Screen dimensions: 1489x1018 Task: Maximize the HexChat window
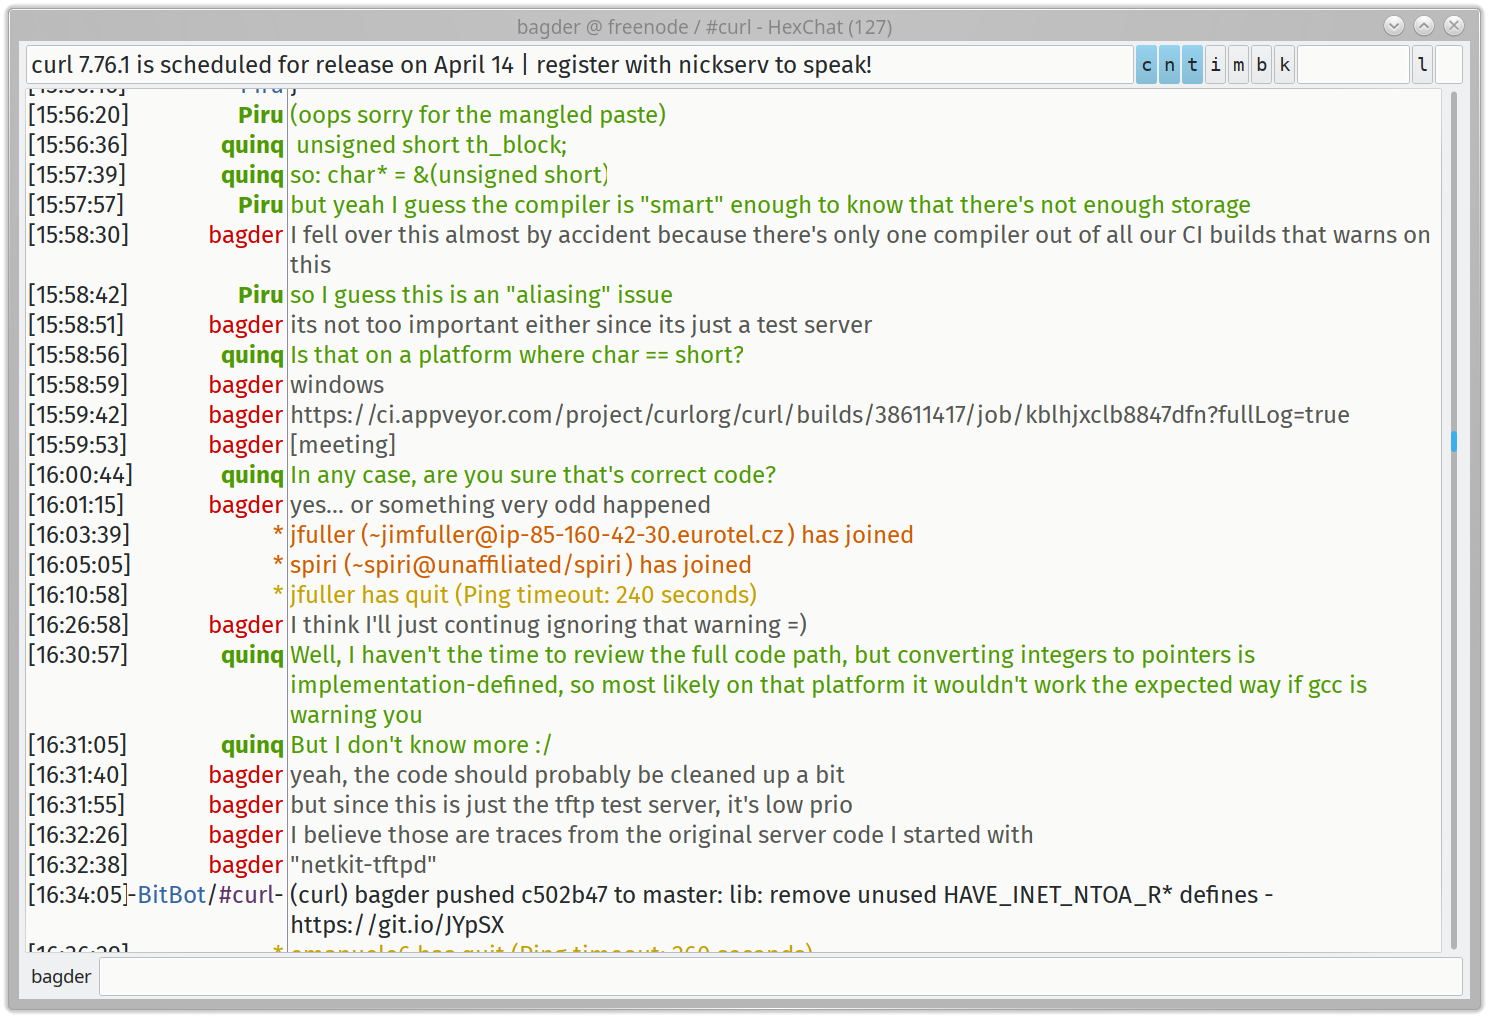[x=1424, y=26]
